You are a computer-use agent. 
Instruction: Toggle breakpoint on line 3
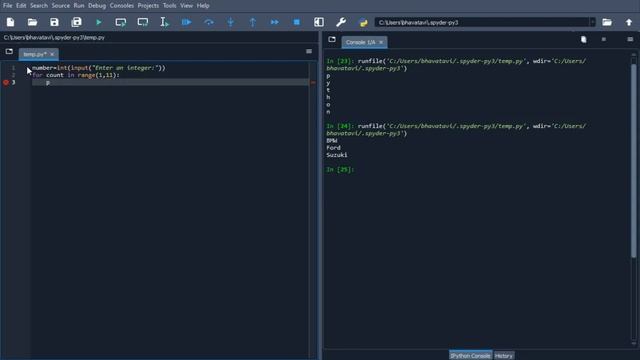(6, 82)
